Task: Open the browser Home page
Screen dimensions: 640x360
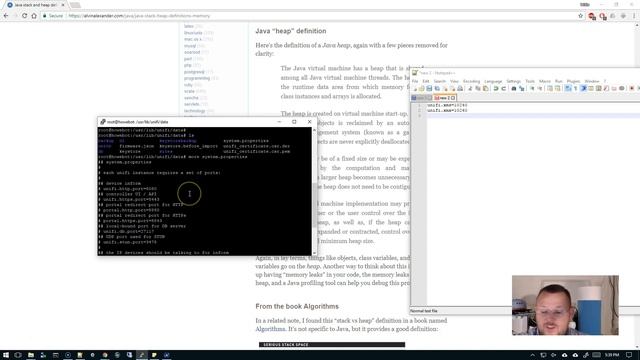Action: 34,16
